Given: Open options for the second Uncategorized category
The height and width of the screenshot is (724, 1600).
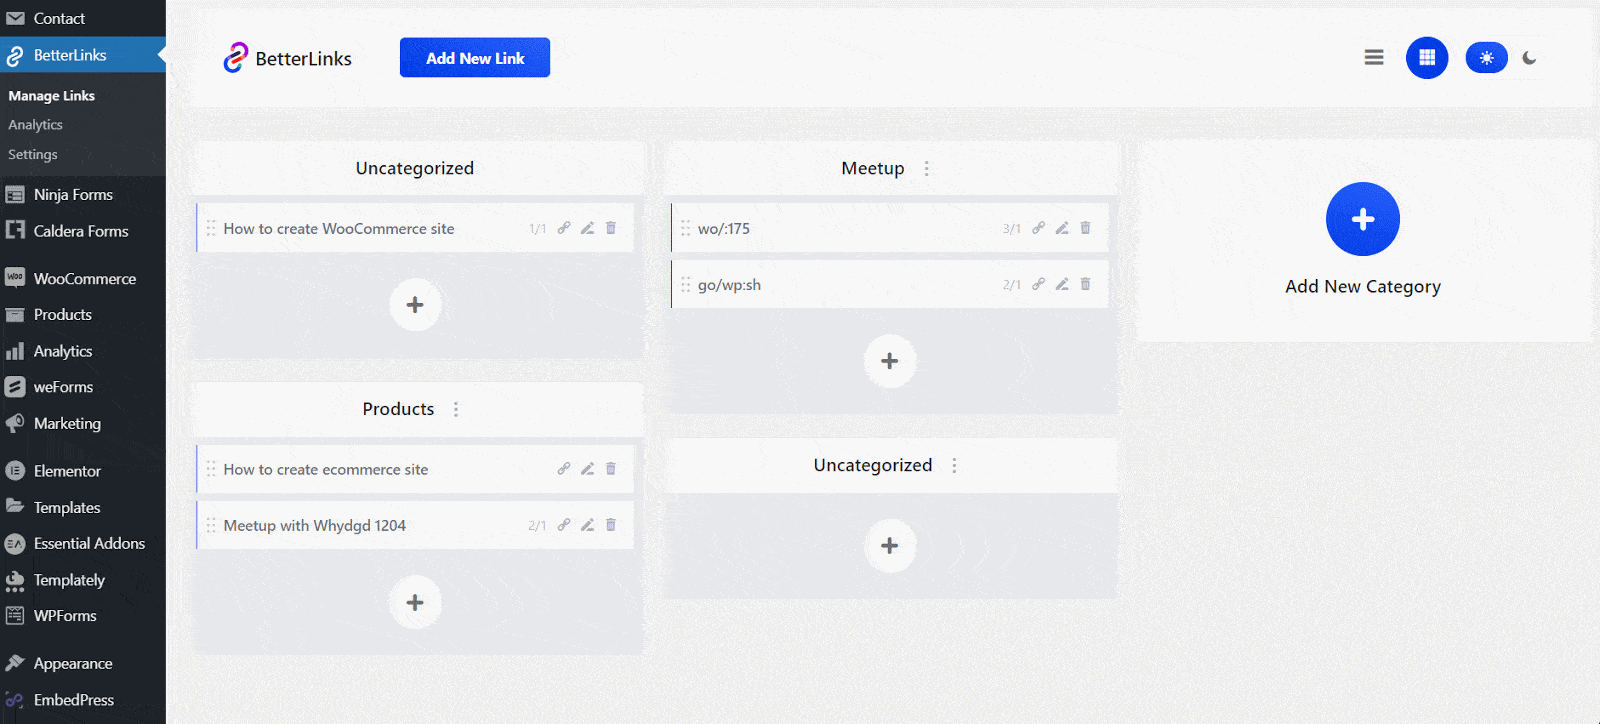Looking at the screenshot, I should tap(954, 466).
